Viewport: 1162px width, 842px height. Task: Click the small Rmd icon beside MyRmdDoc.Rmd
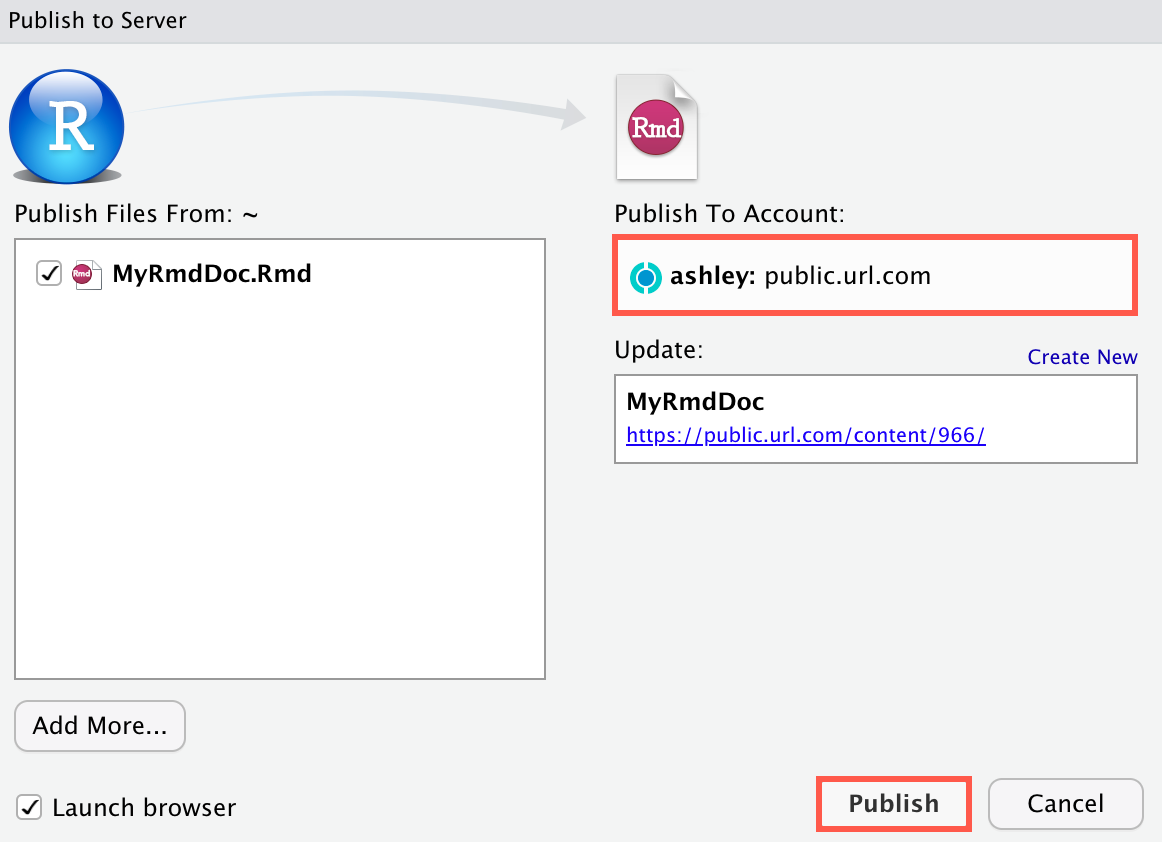tap(86, 273)
